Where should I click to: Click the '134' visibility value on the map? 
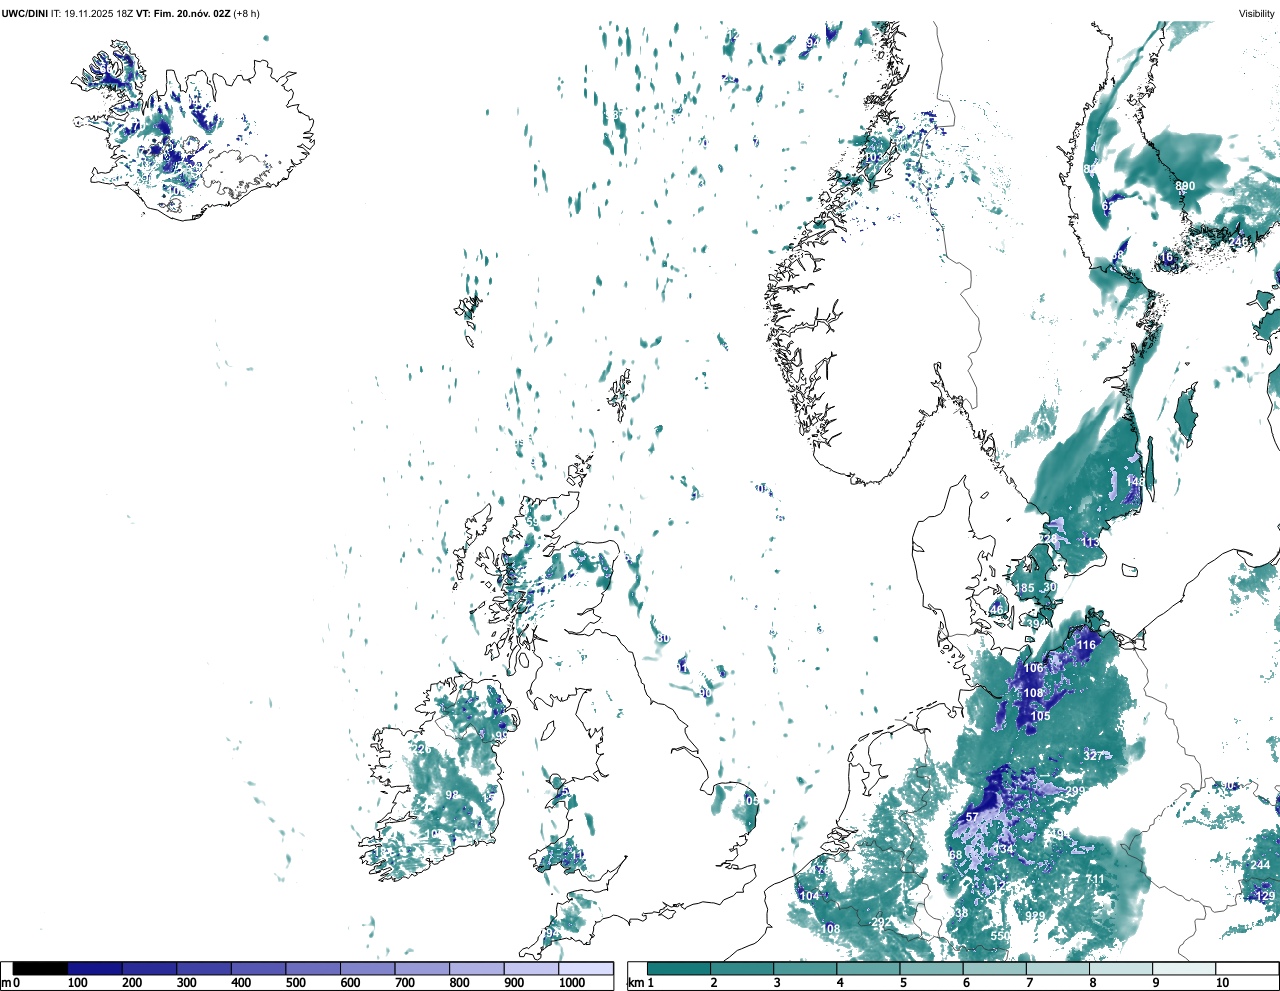click(x=1003, y=849)
